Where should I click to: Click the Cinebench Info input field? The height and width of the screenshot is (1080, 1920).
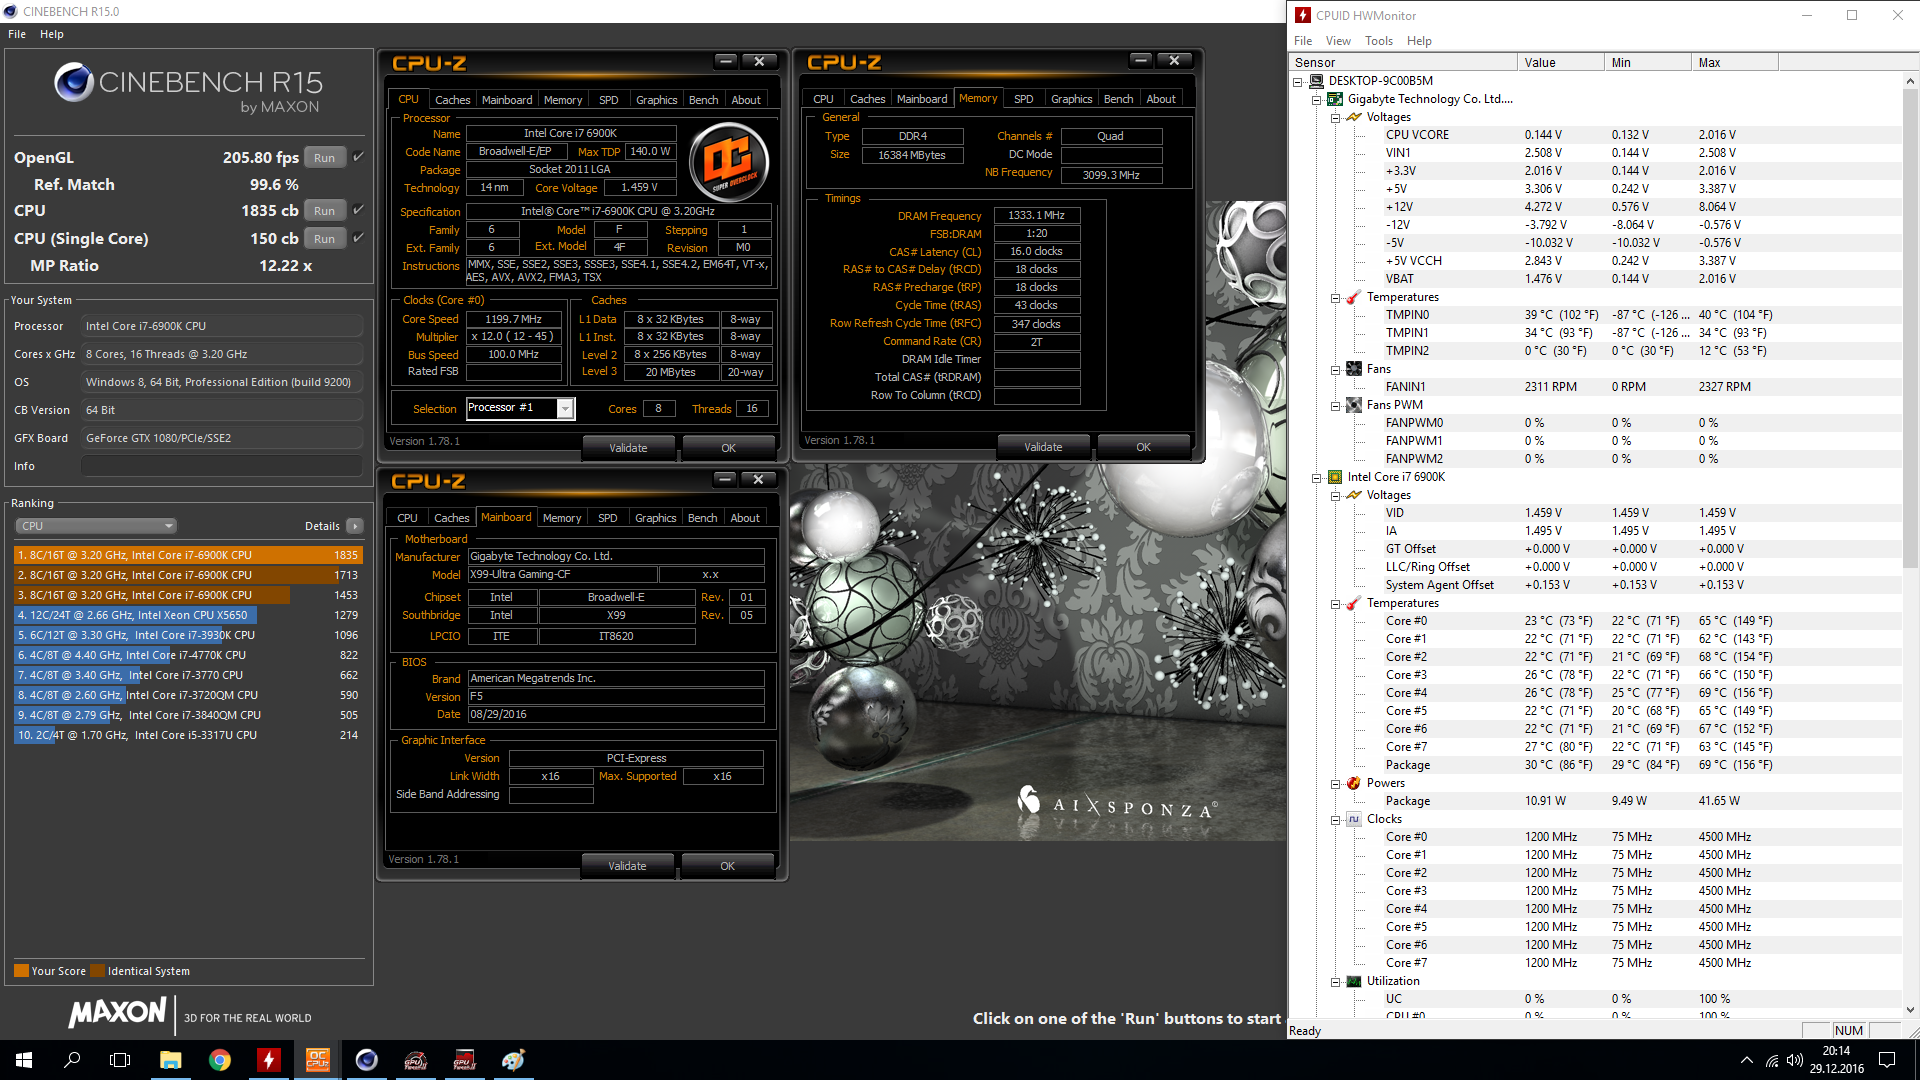click(222, 466)
